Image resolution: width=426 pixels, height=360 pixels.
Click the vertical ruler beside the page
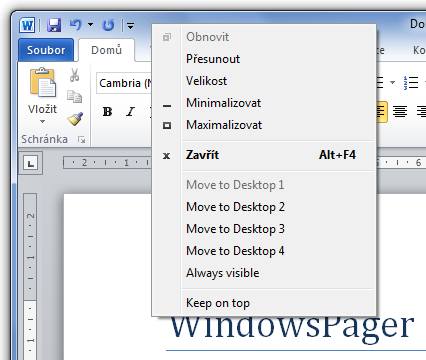click(30, 277)
